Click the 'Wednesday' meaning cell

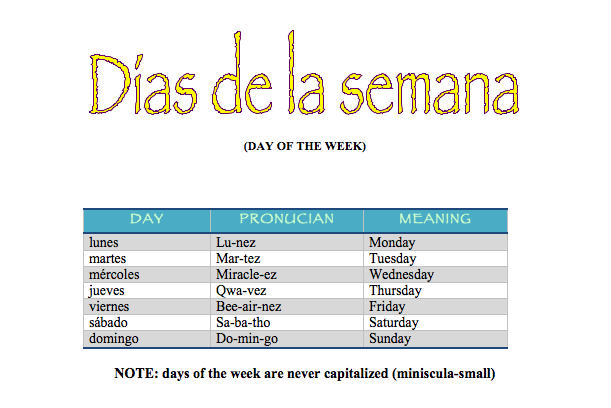pyautogui.click(x=401, y=274)
